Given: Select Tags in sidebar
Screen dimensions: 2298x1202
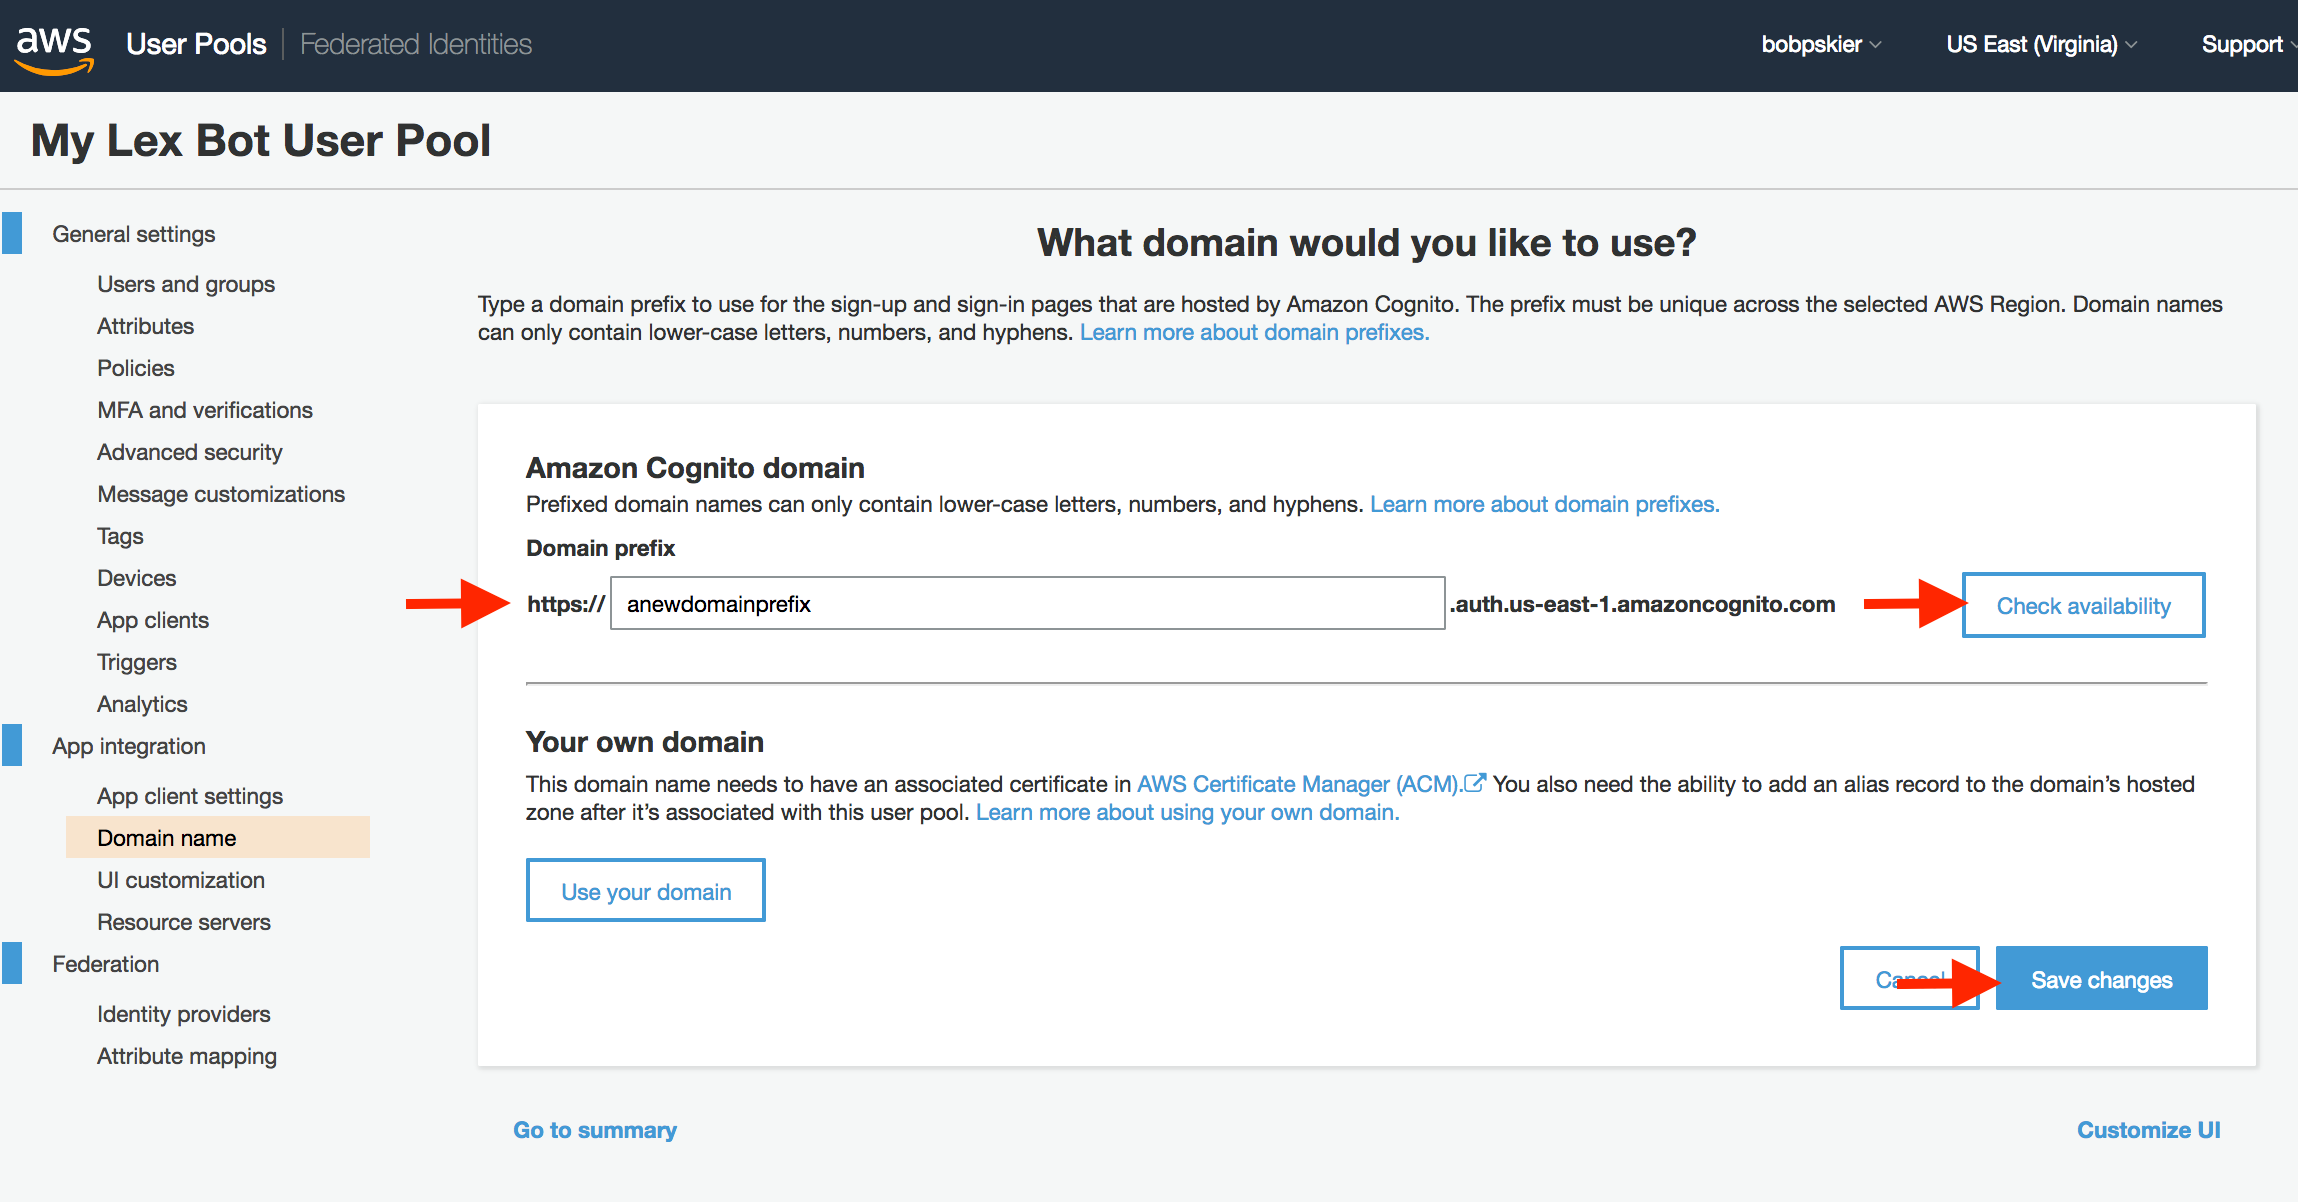Looking at the screenshot, I should (x=120, y=536).
